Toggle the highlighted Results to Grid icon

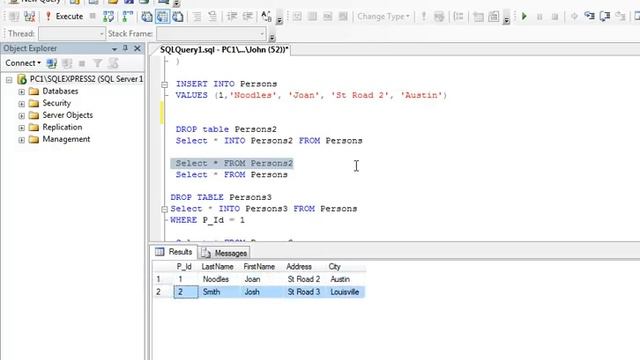pyautogui.click(x=162, y=16)
